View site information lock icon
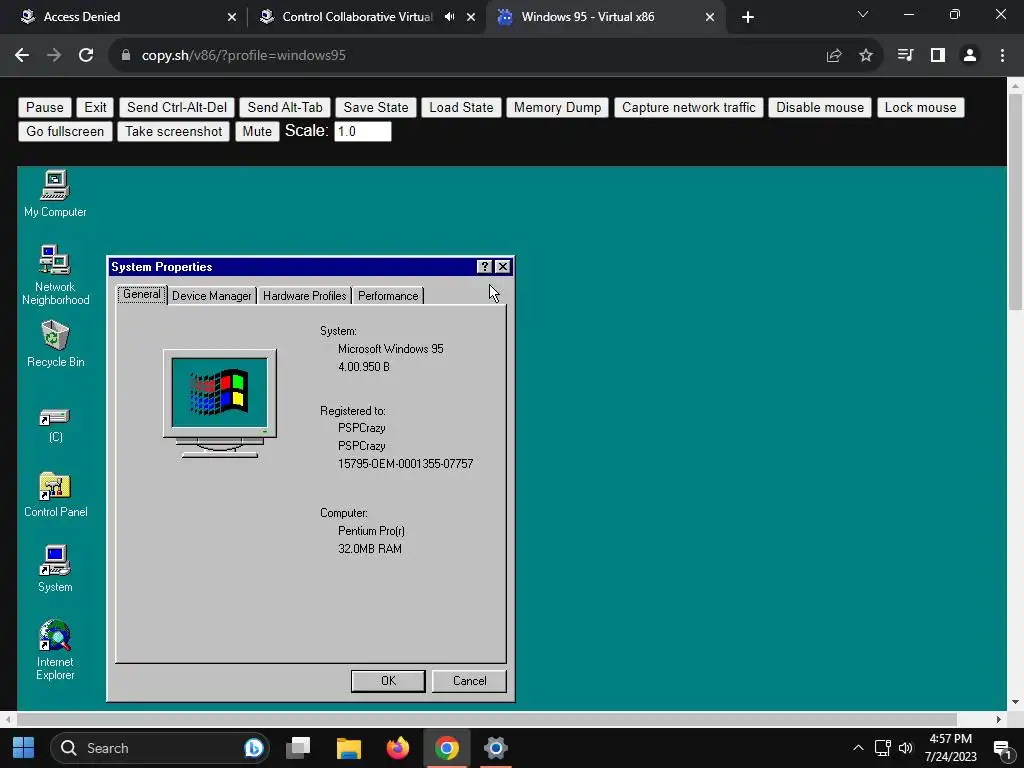This screenshot has height=768, width=1024. pos(126,56)
